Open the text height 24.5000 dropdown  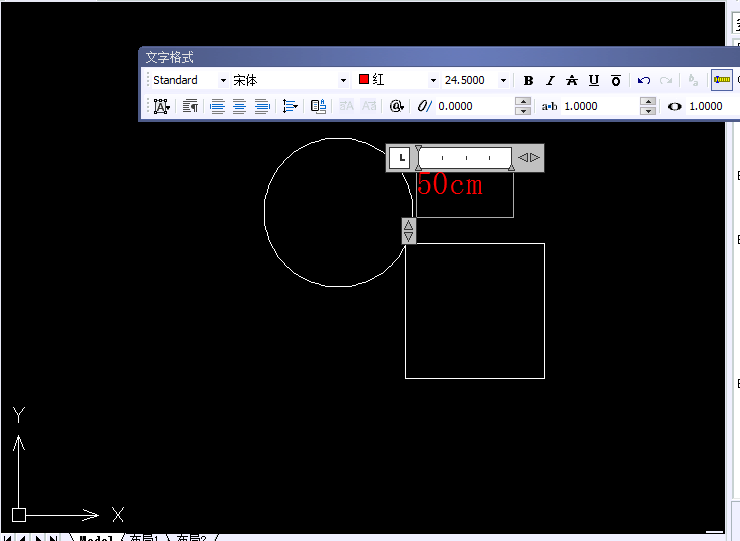[502, 80]
